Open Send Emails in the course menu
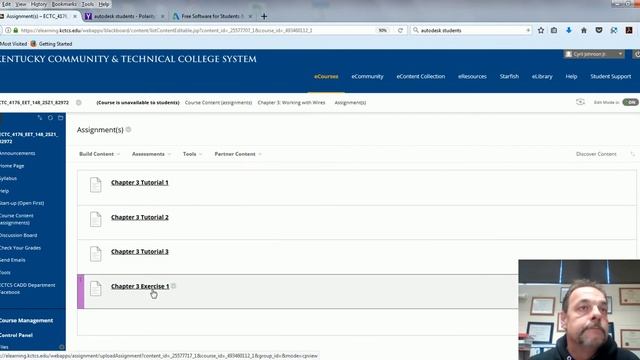 click(13, 260)
